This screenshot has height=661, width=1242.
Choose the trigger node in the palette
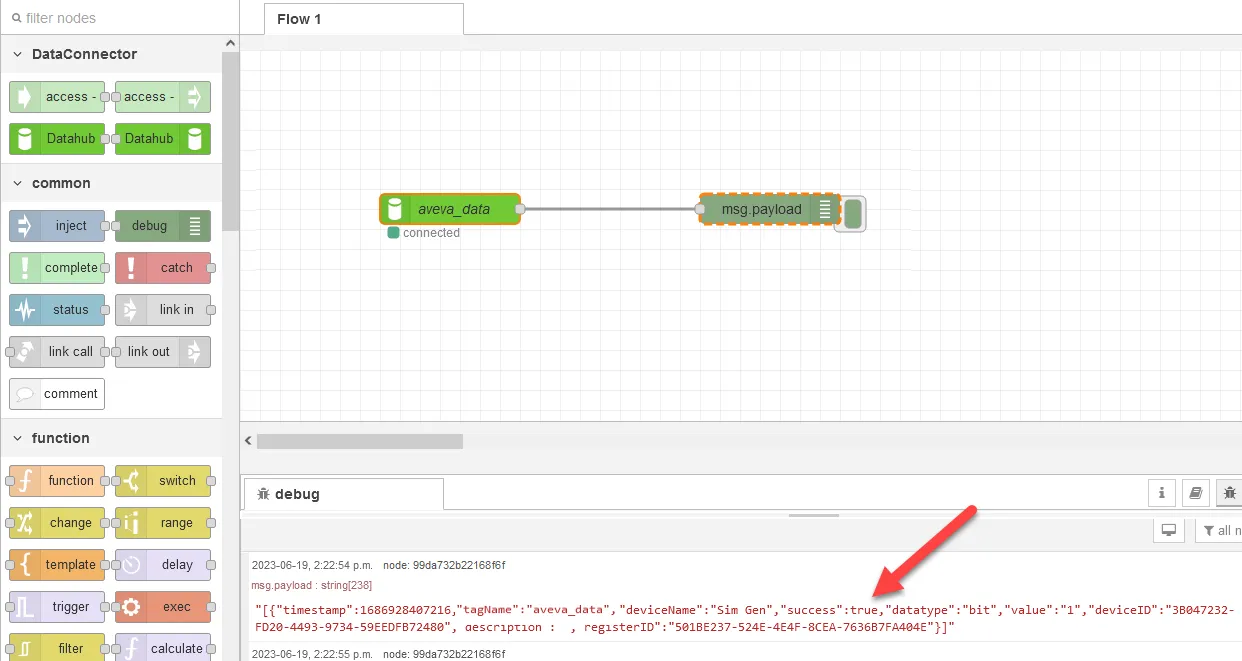coord(57,607)
